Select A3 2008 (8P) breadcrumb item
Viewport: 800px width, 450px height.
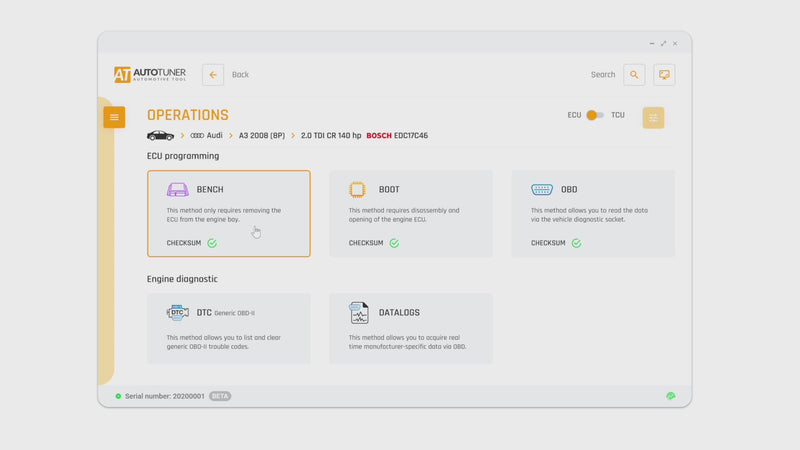pyautogui.click(x=261, y=135)
